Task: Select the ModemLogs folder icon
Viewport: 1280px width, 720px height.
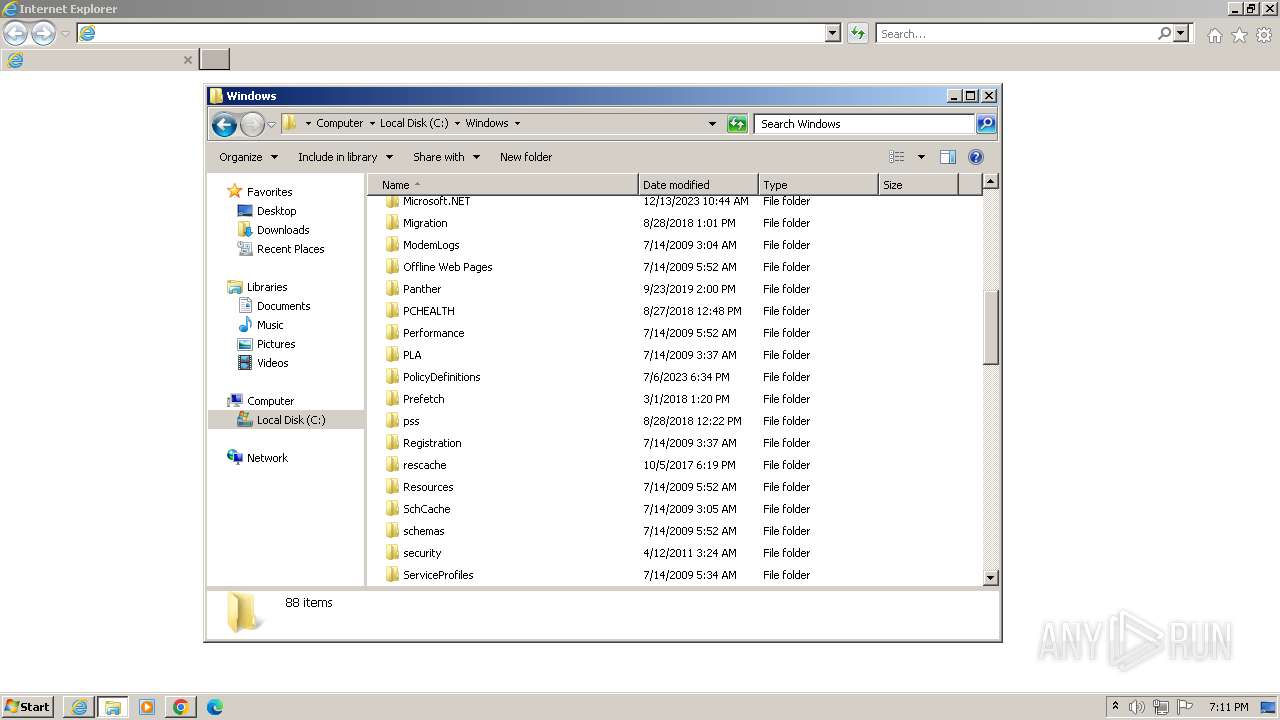Action: pos(392,245)
